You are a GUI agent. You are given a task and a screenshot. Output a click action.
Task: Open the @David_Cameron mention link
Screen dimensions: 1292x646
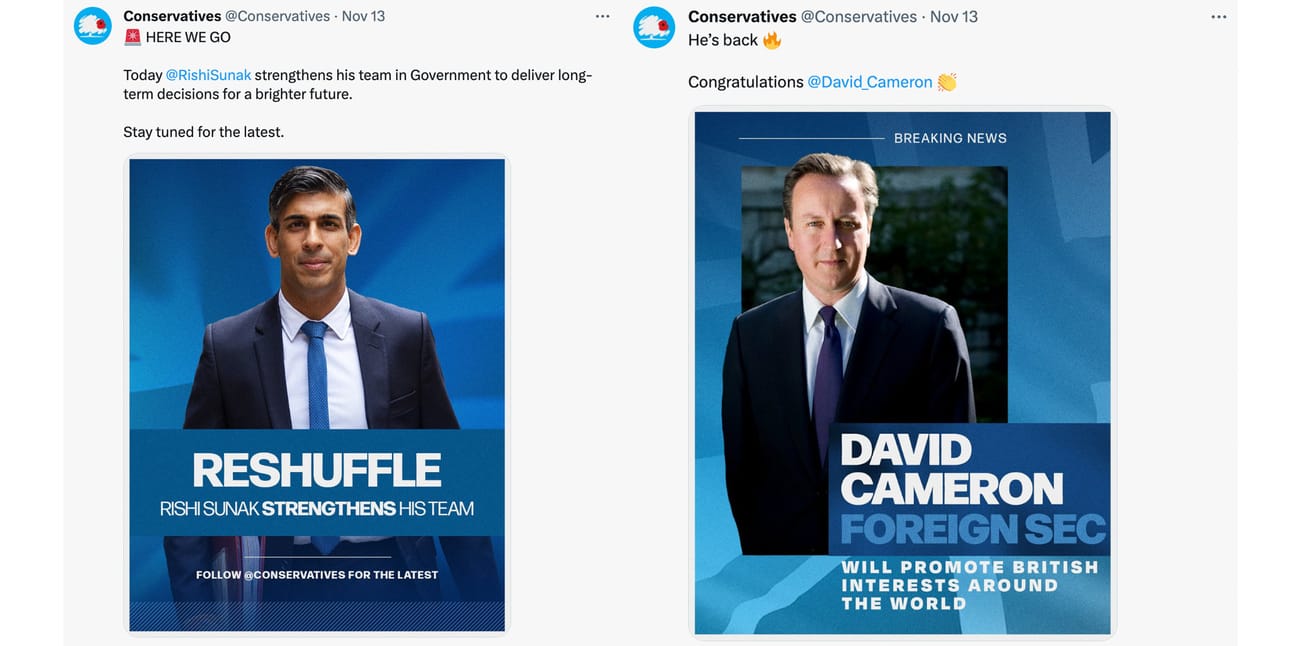pos(870,82)
